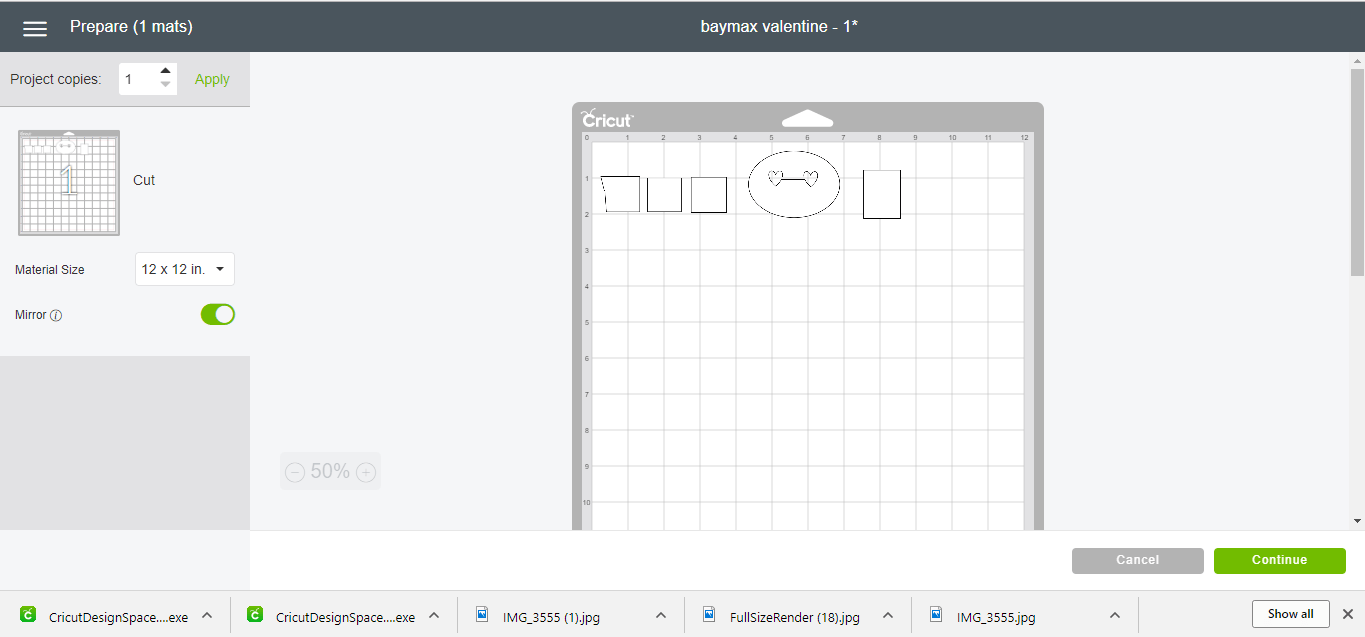This screenshot has height=637, width=1365.
Task: Select the oval shape with hearts on mat
Action: point(794,184)
